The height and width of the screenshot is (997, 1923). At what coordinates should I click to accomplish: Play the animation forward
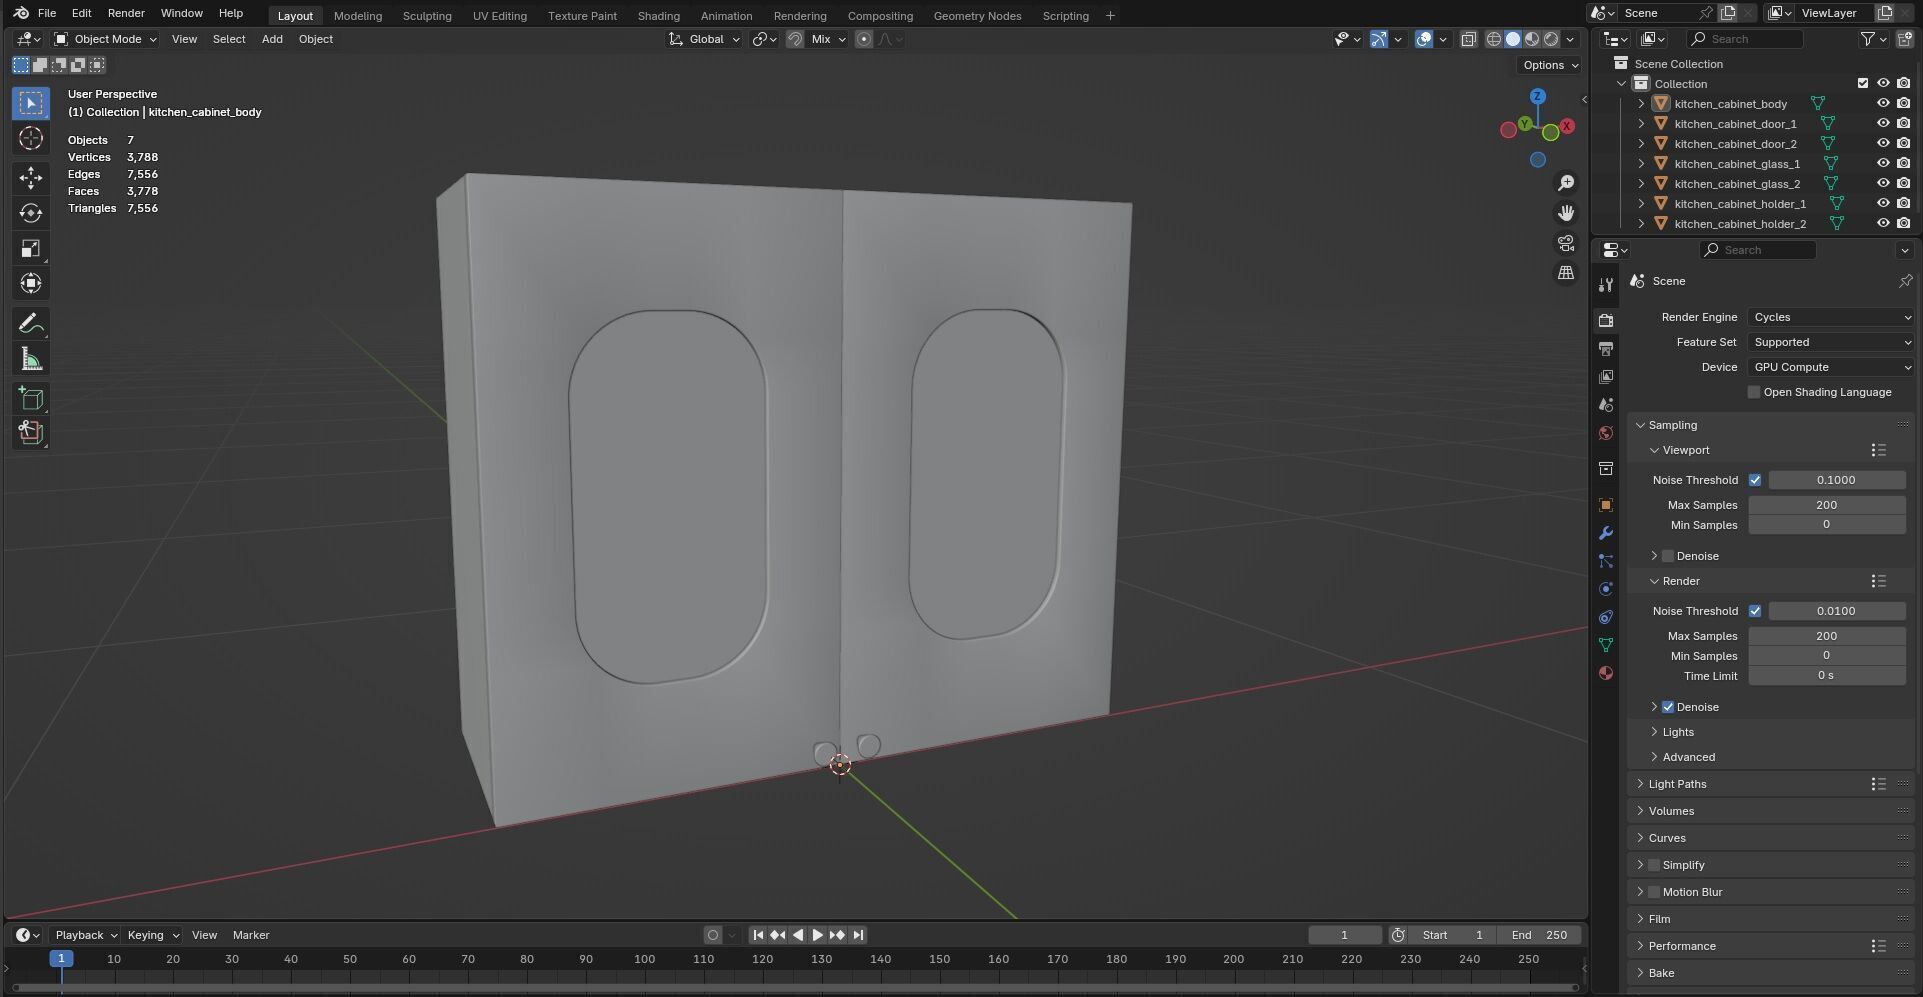click(x=817, y=935)
